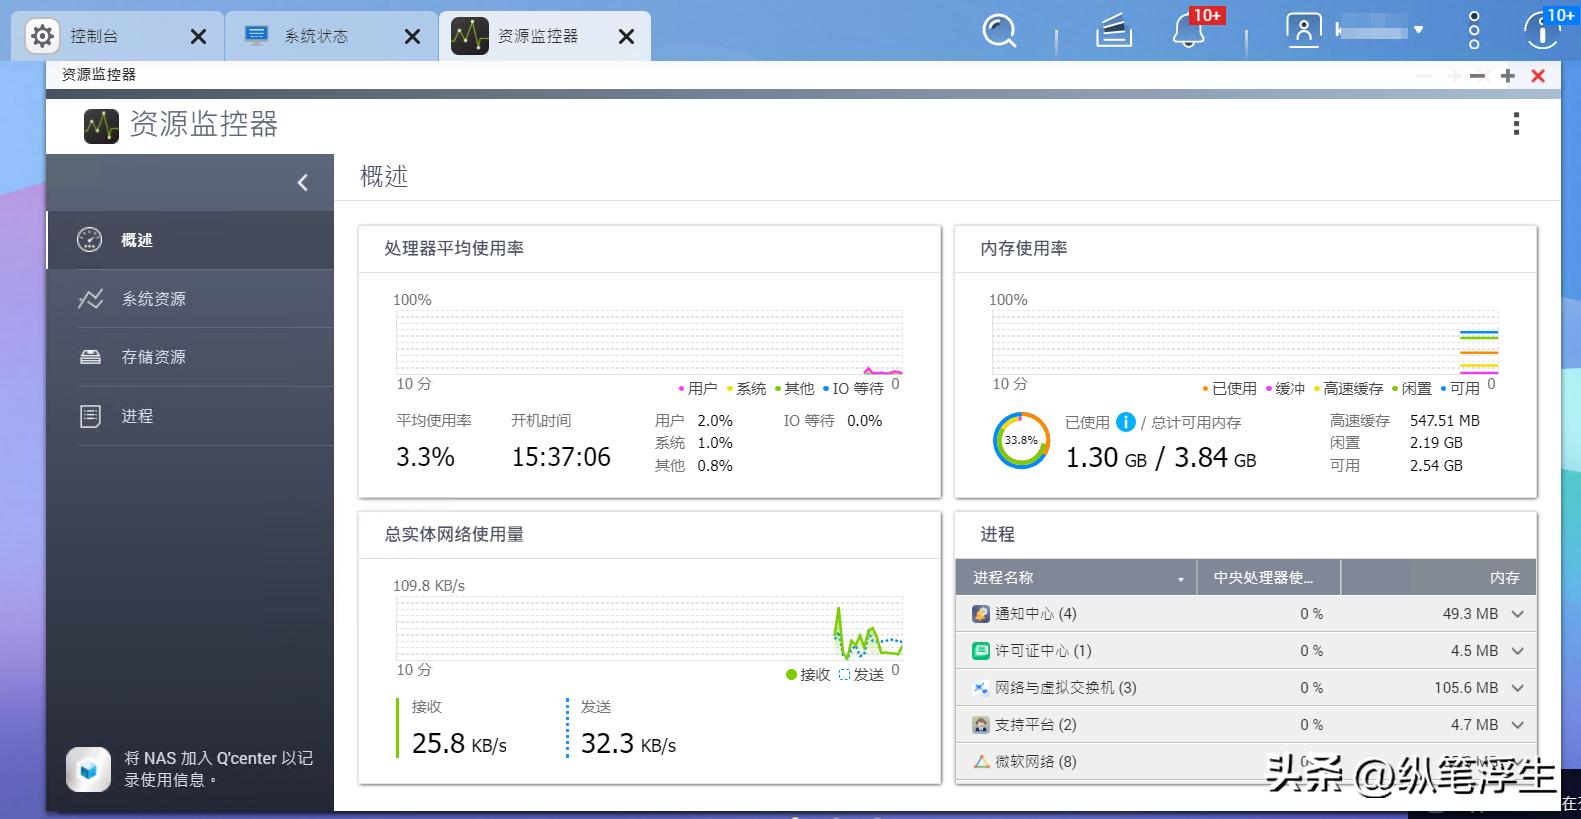
Task: Click the 15:37:06 uptime value
Action: pos(561,457)
